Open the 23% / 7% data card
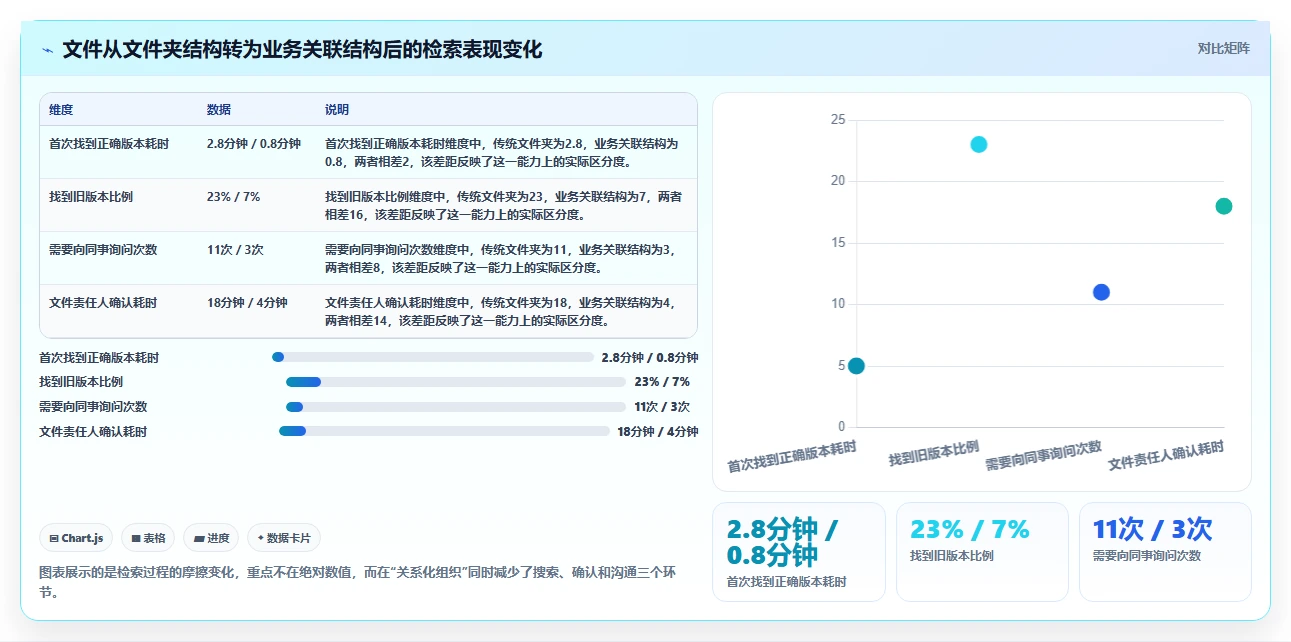This screenshot has width=1291, height=642. pyautogui.click(x=982, y=552)
